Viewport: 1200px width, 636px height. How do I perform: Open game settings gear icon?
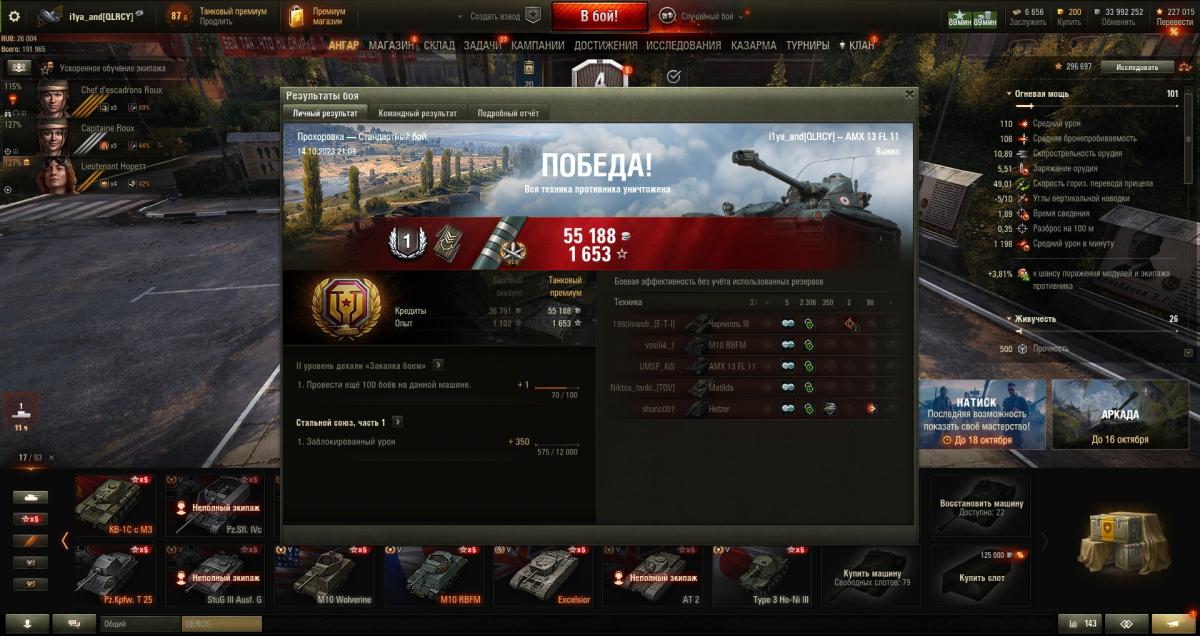point(14,16)
